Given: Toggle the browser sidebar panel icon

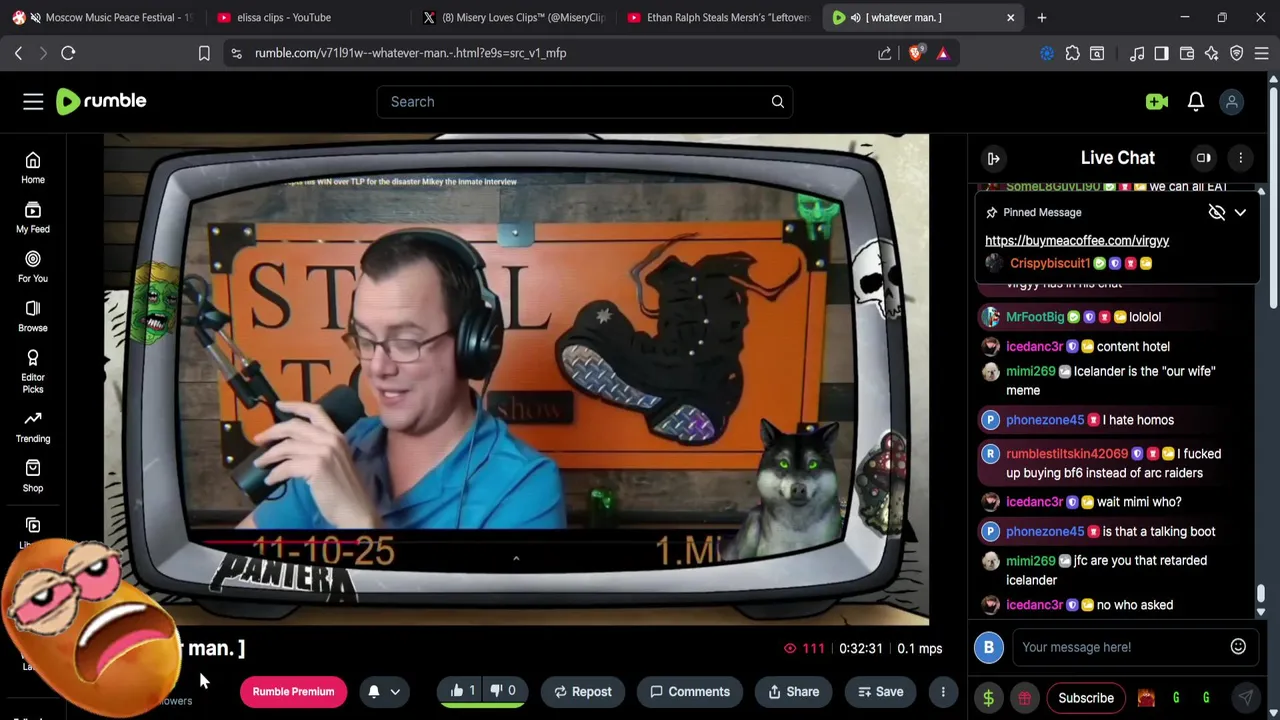Looking at the screenshot, I should pos(1161,53).
